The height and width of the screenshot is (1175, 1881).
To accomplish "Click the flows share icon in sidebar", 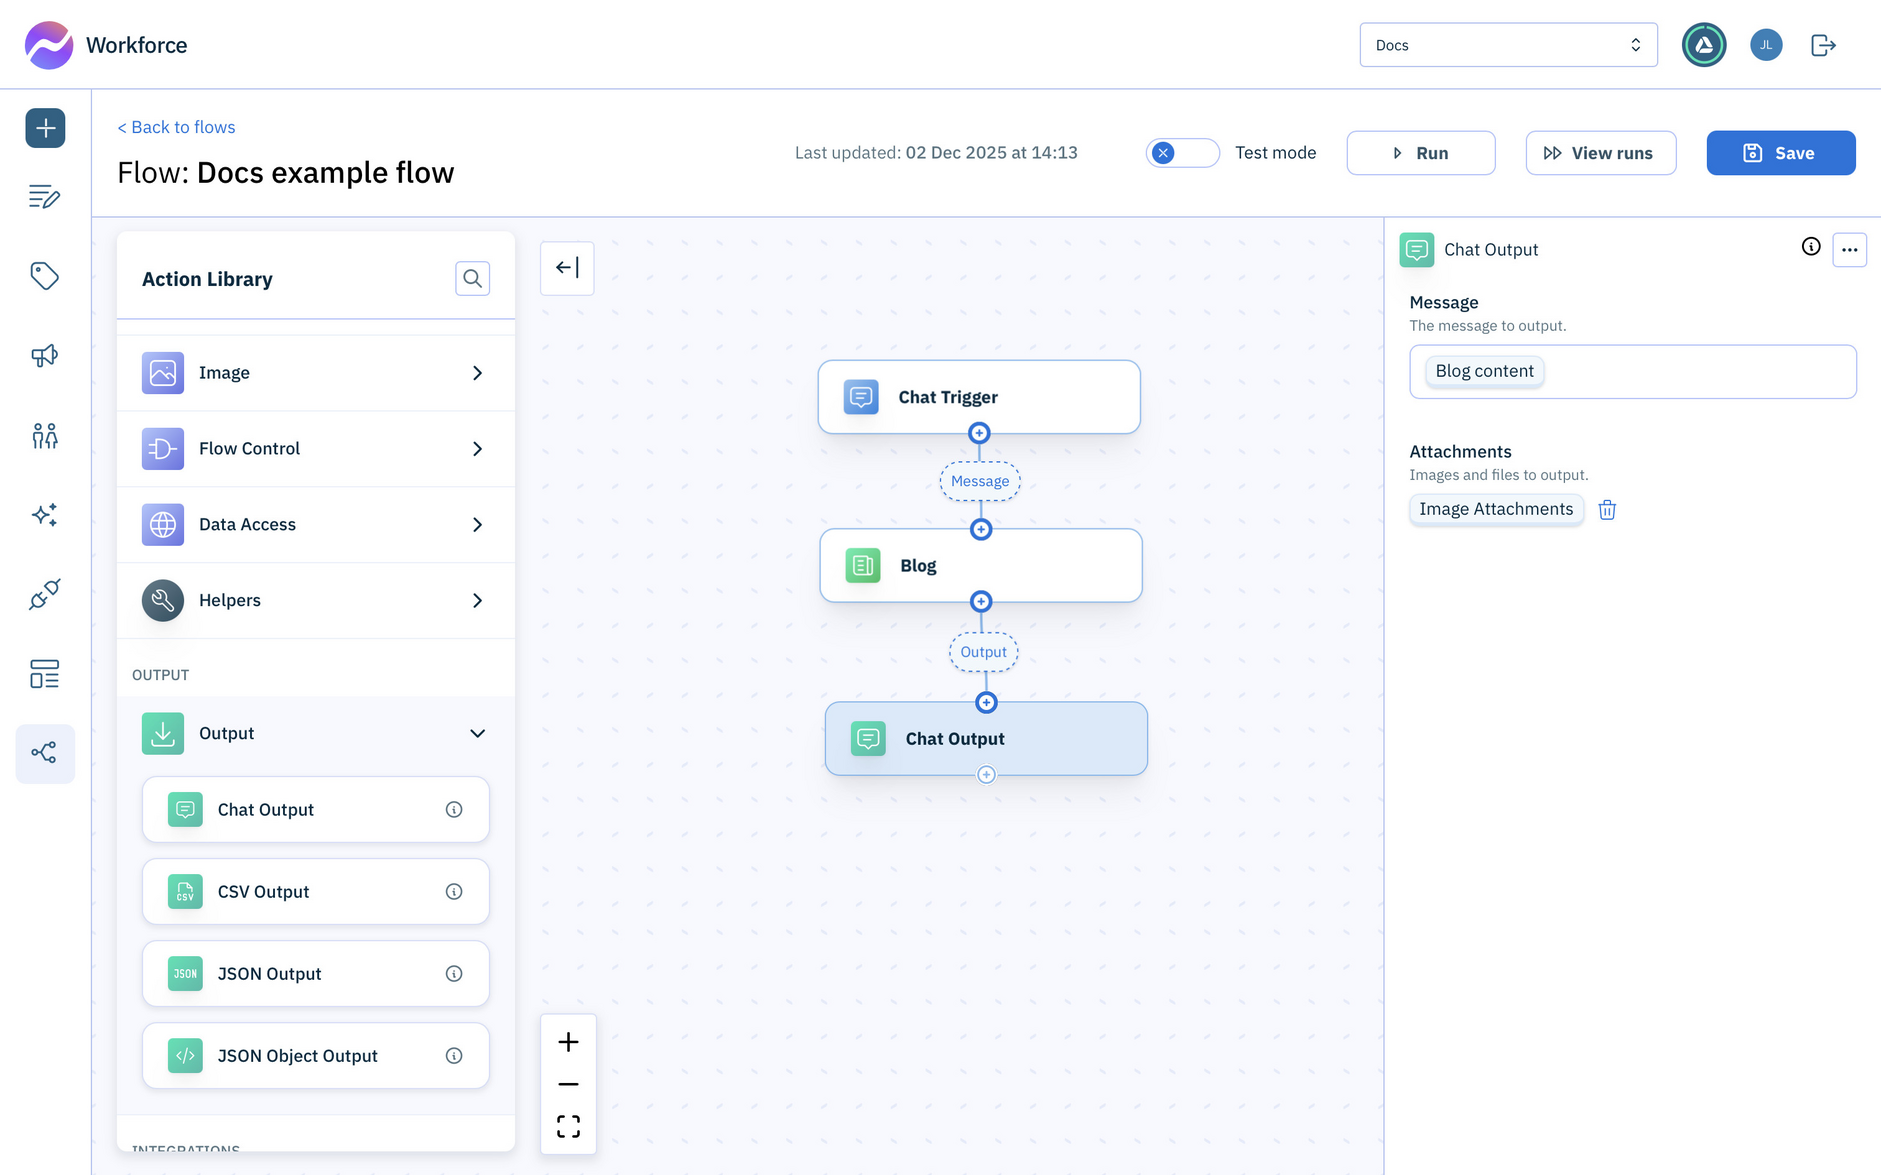I will [x=44, y=753].
